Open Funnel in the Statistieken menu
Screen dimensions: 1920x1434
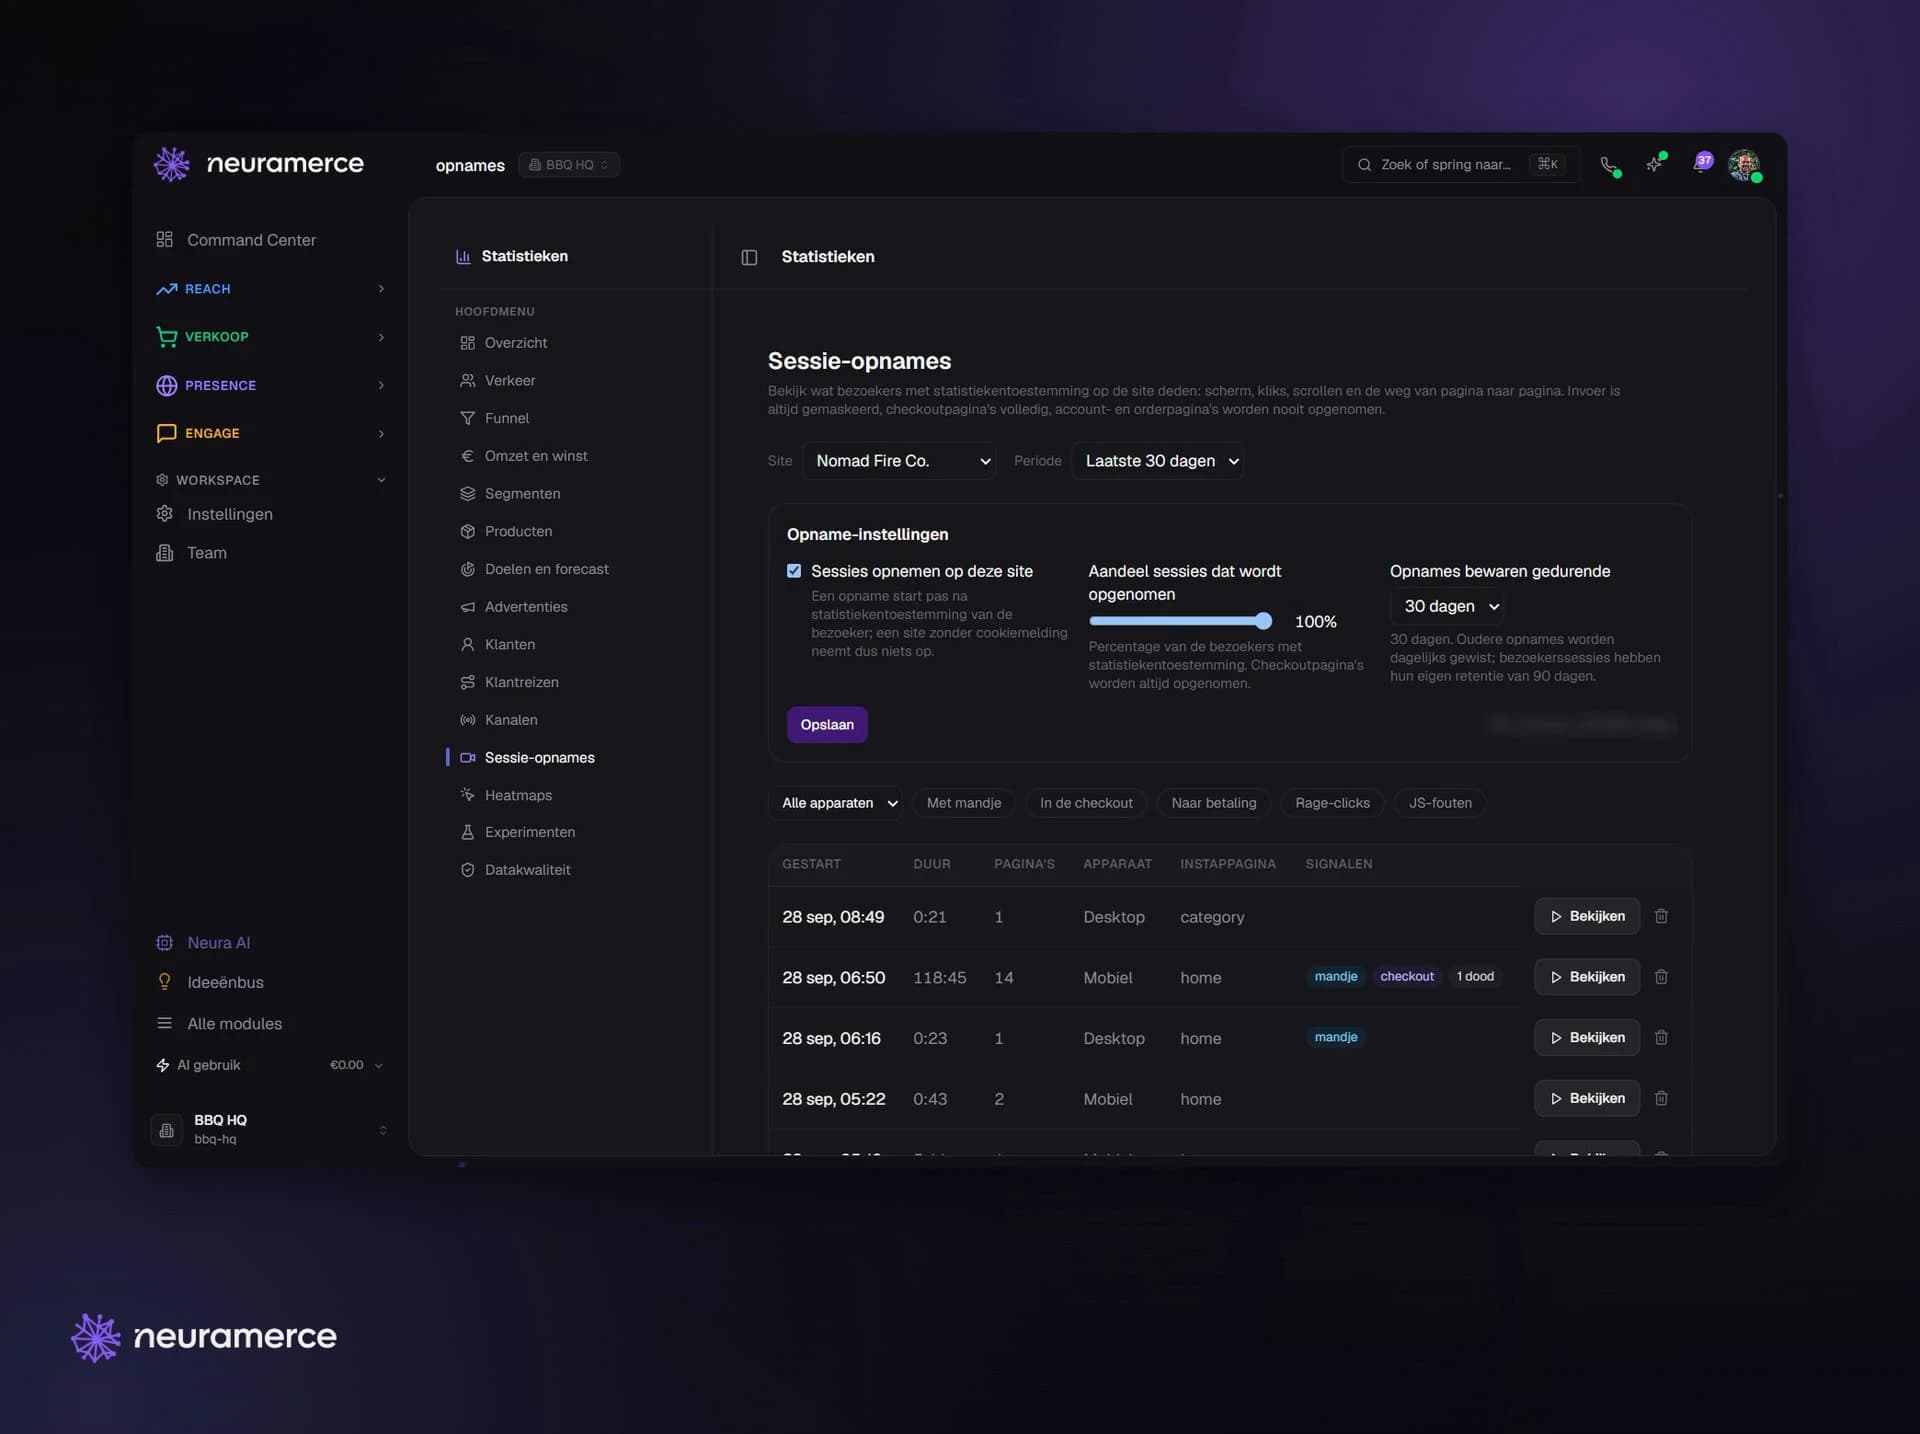(506, 418)
